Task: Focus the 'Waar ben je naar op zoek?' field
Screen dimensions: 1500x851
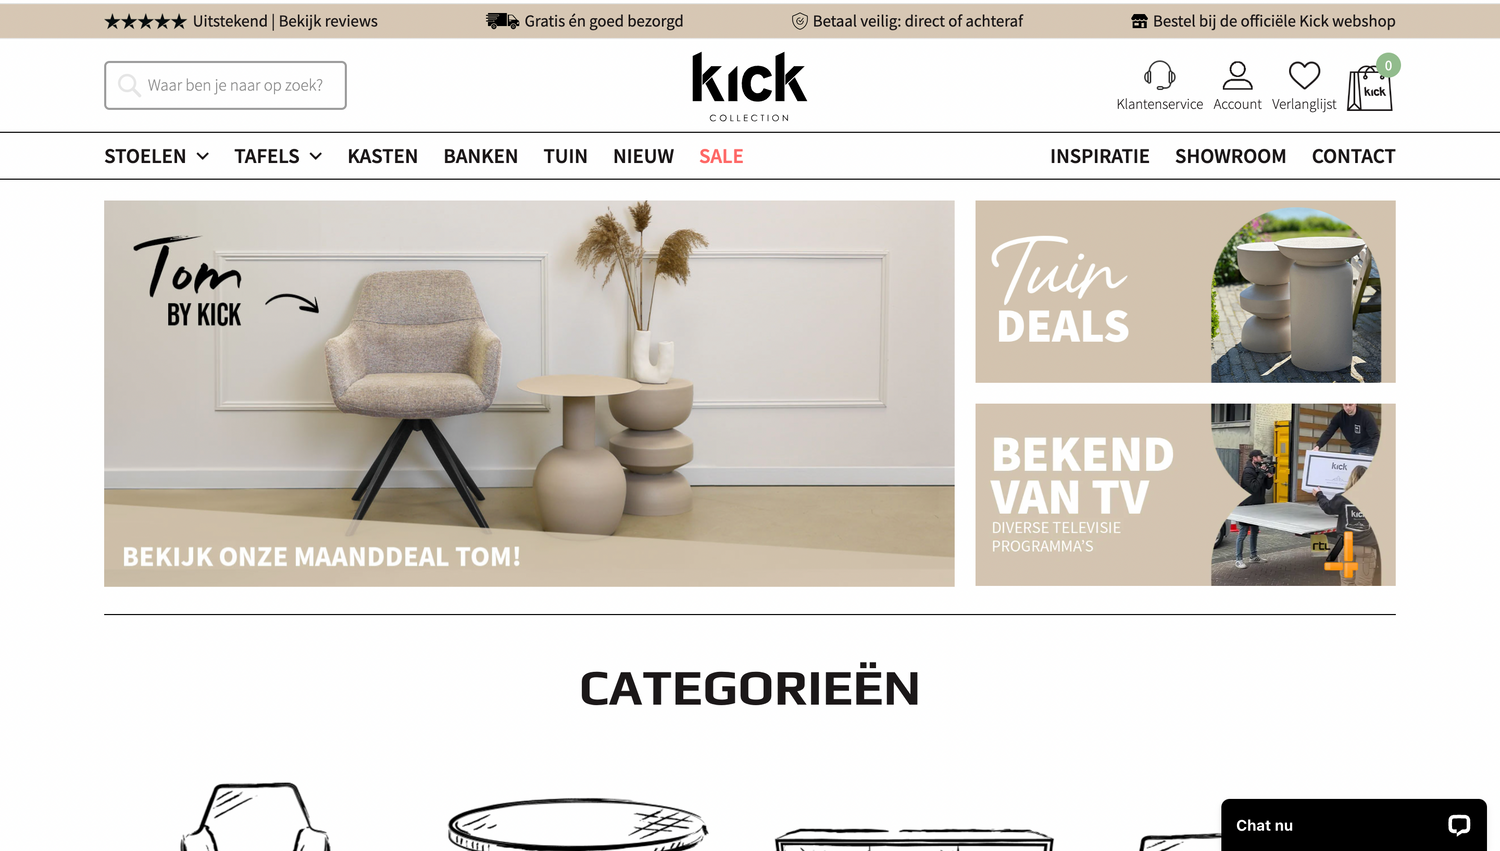Action: pos(225,85)
